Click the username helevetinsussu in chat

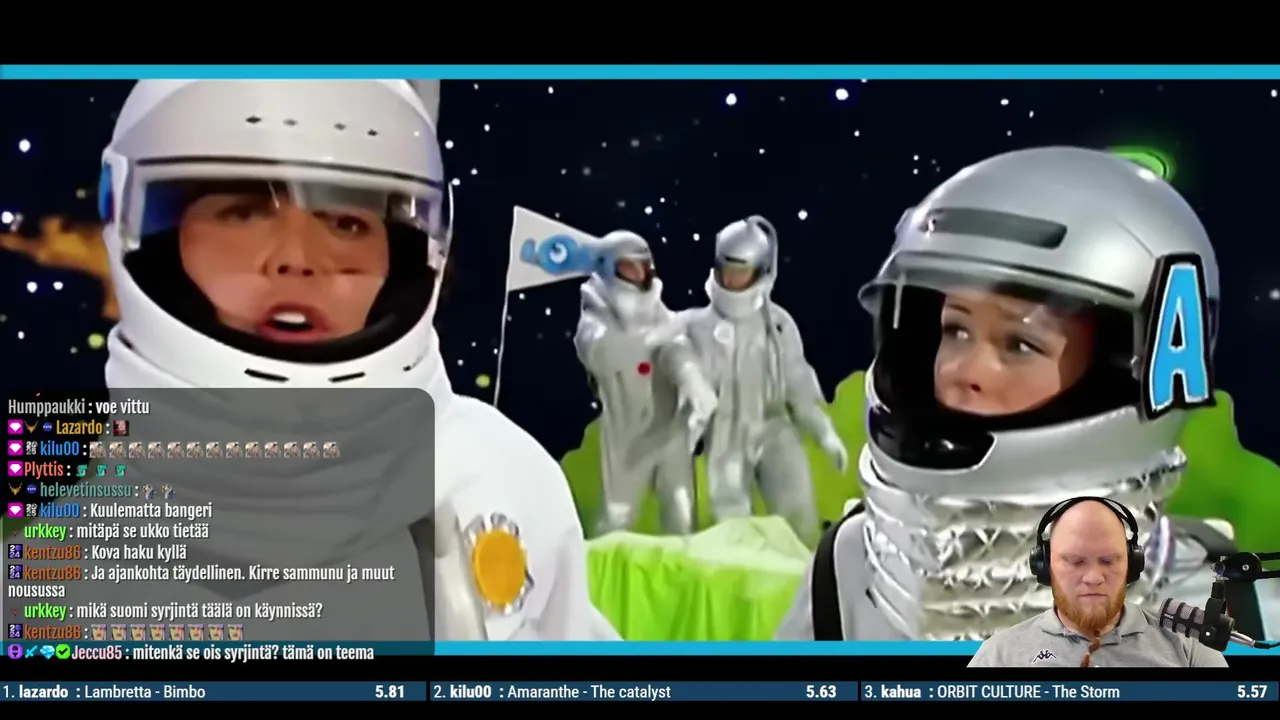(x=86, y=490)
